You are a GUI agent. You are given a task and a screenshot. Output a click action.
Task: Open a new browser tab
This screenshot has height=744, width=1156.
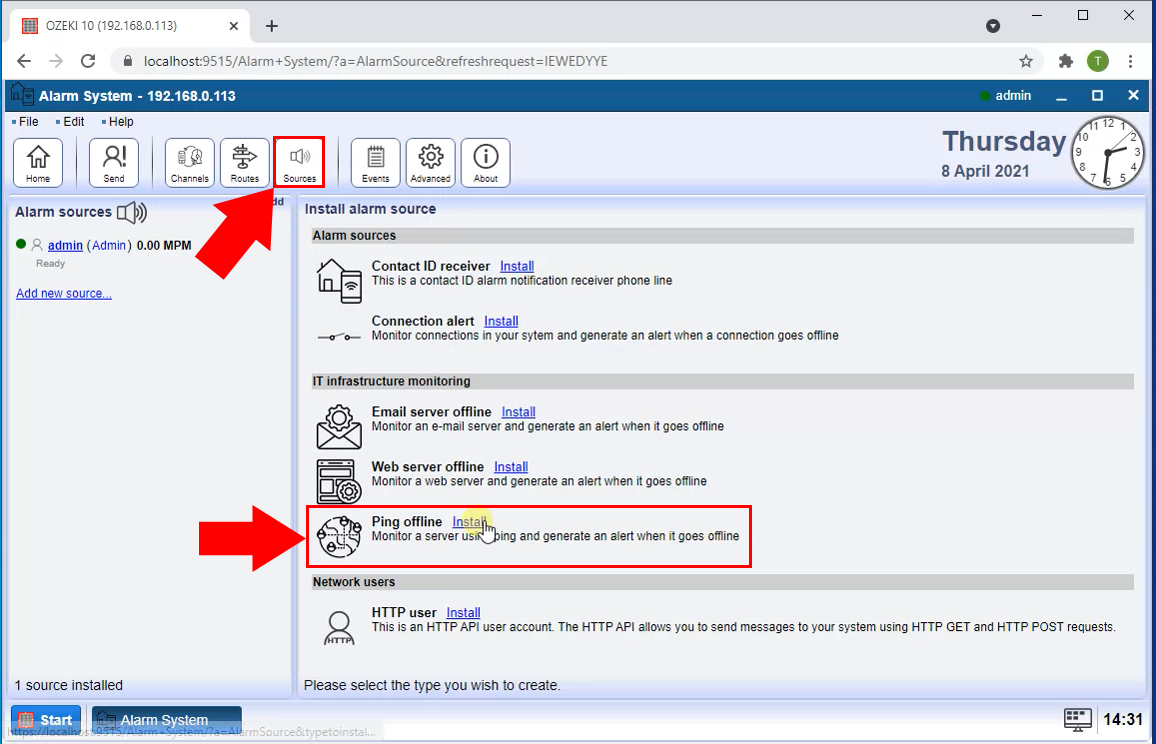[272, 26]
